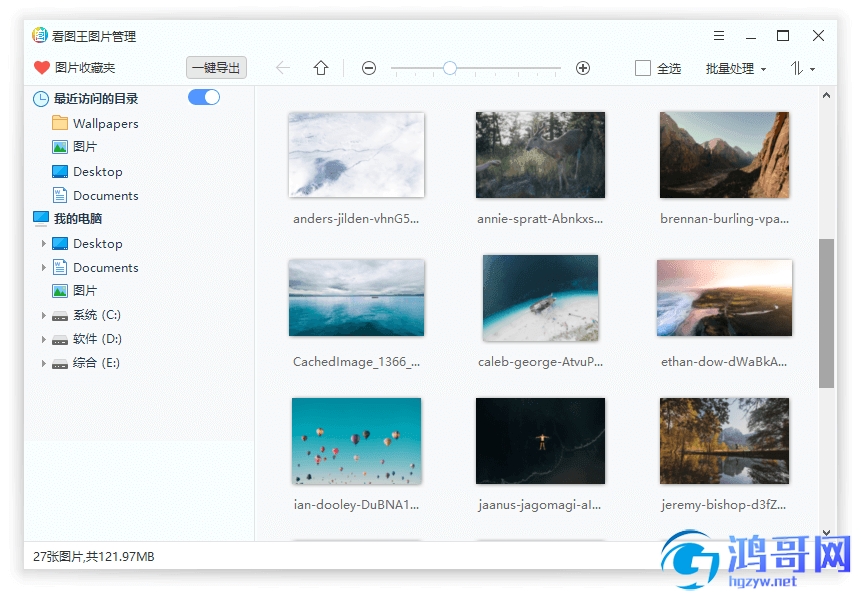Click the Desktop label in recent directories

pyautogui.click(x=98, y=171)
